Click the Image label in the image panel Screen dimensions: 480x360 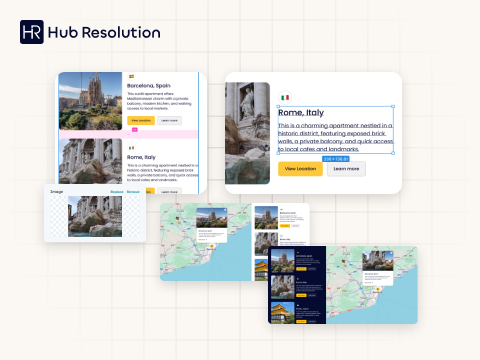pyautogui.click(x=57, y=192)
